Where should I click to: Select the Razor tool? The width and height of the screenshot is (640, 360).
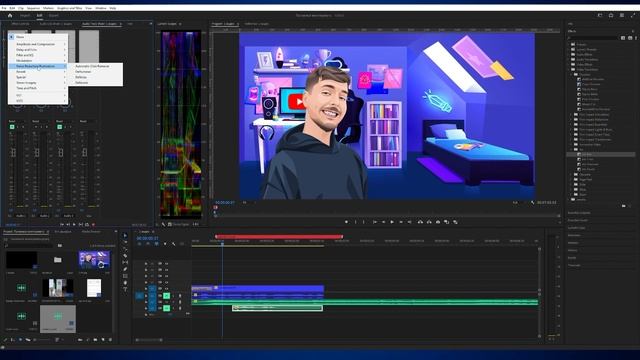pos(125,256)
